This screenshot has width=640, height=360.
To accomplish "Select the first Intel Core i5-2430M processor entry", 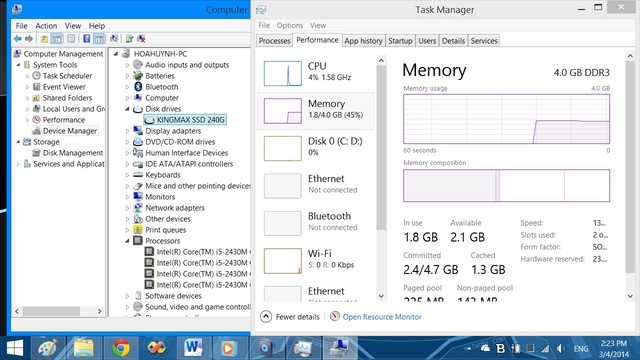I will coord(203,252).
